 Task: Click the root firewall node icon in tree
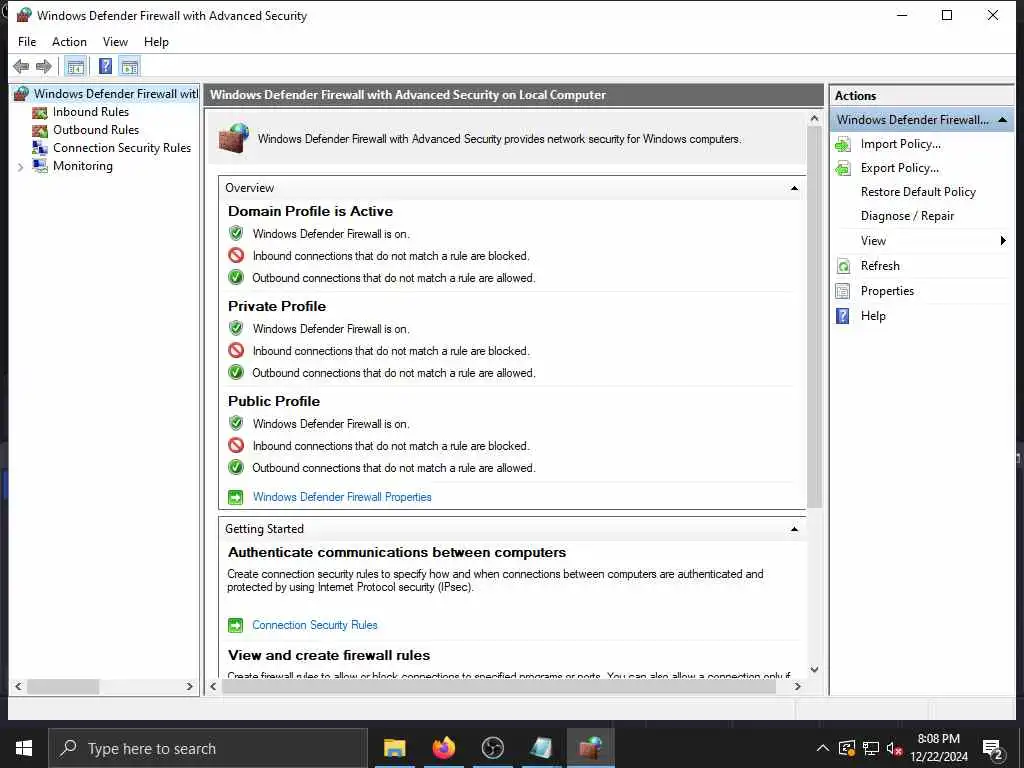pos(22,93)
